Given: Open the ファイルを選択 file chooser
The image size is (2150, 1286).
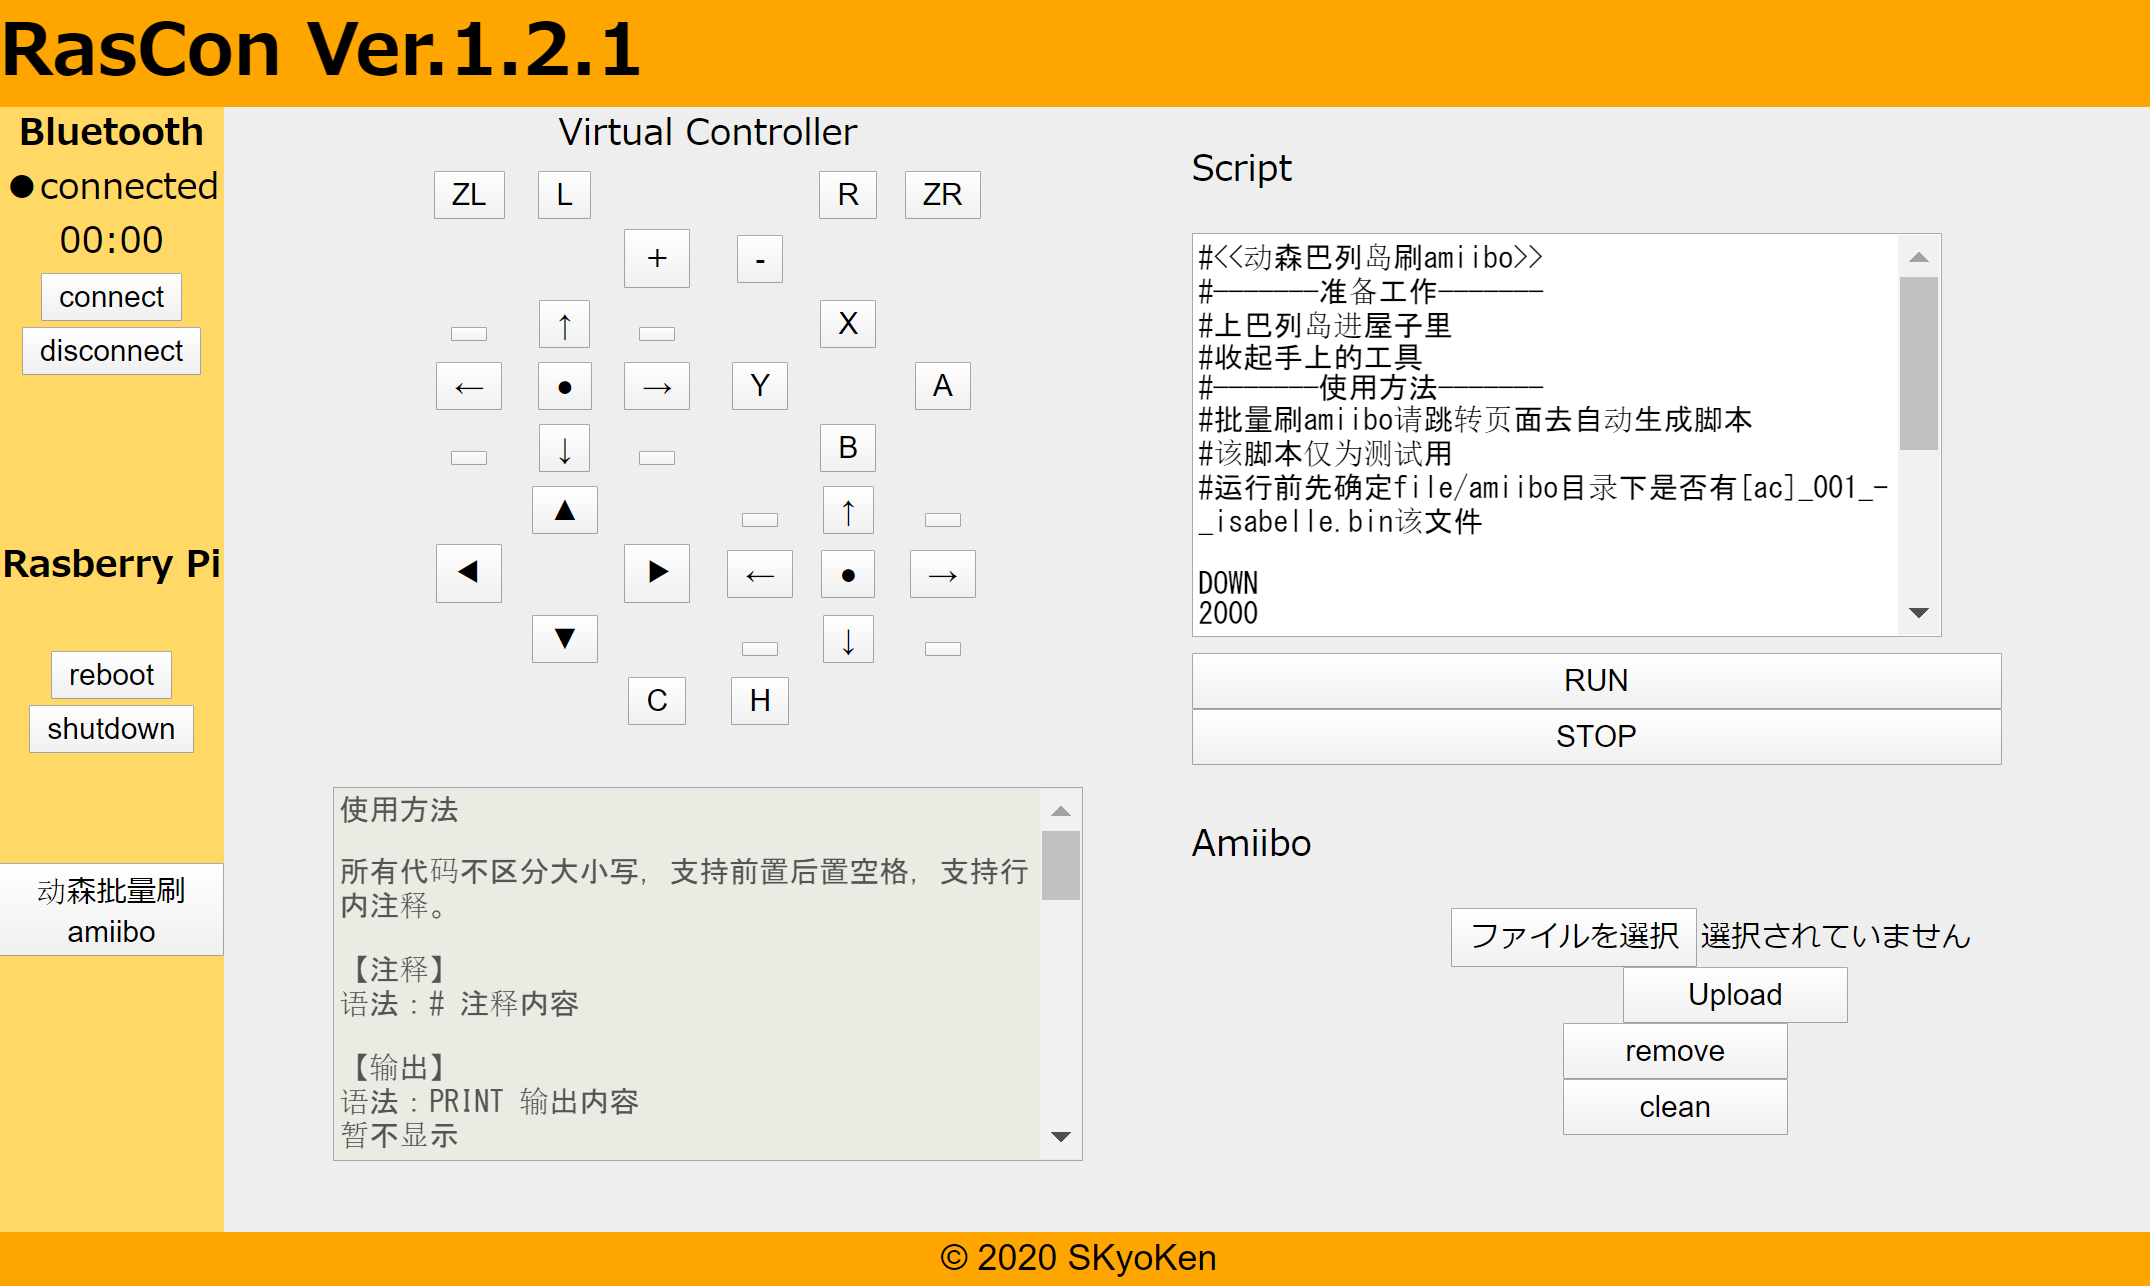Looking at the screenshot, I should click(1572, 936).
